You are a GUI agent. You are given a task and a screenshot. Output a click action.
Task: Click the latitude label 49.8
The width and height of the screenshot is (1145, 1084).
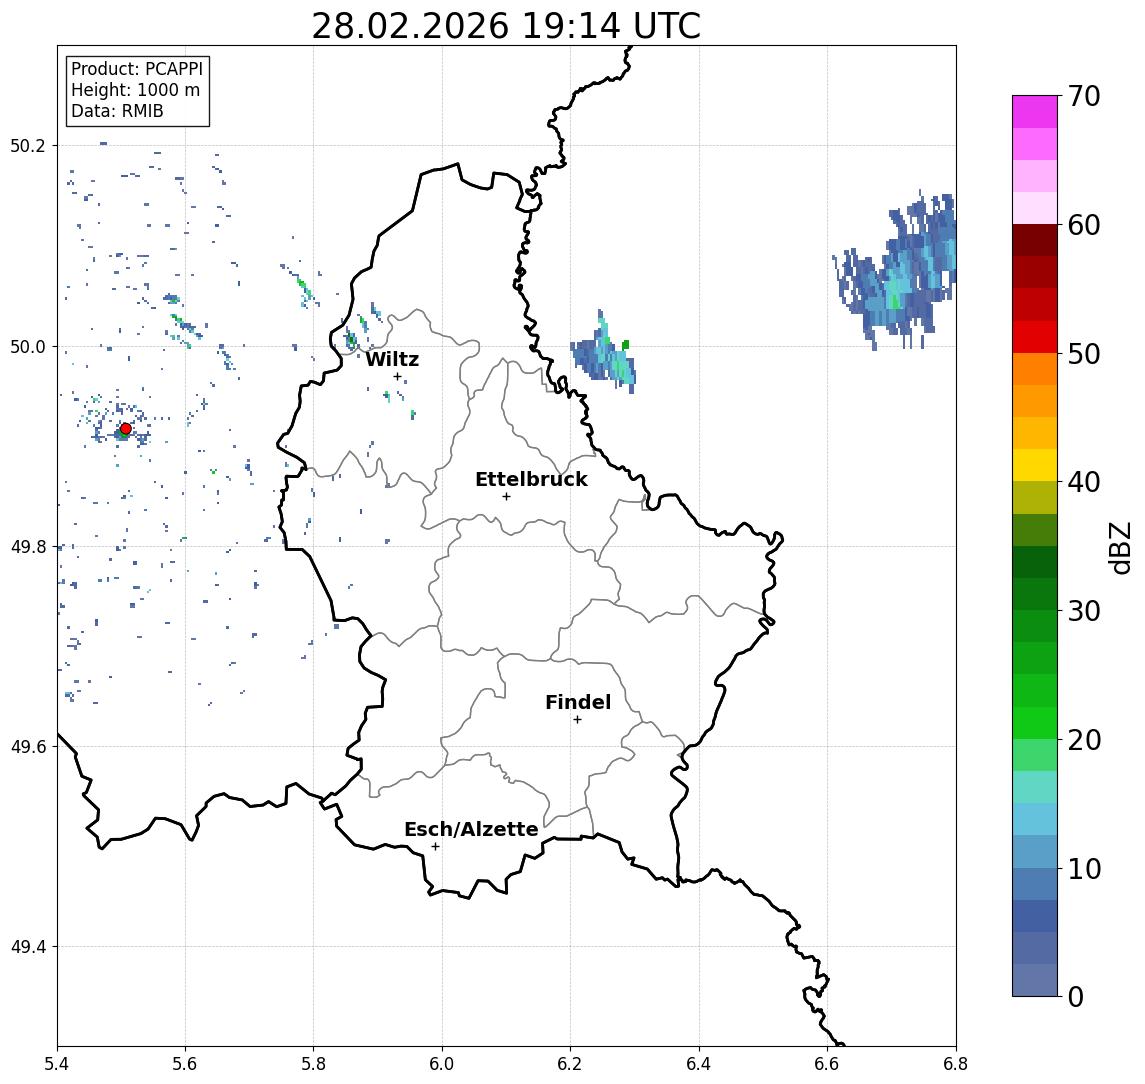coord(28,546)
